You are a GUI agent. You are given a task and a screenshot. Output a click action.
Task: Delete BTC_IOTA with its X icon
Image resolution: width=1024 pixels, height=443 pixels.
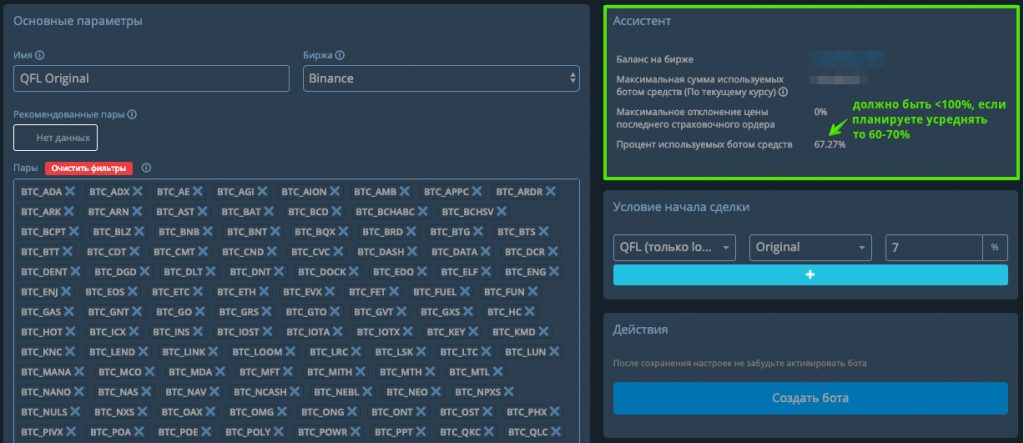(x=336, y=332)
